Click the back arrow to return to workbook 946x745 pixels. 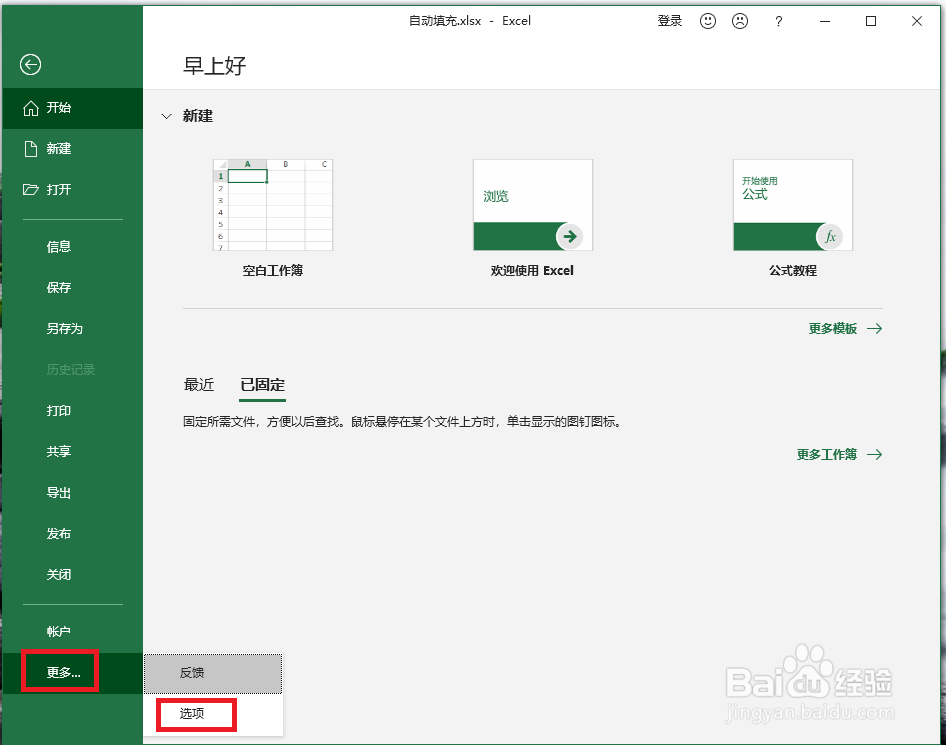click(x=30, y=65)
